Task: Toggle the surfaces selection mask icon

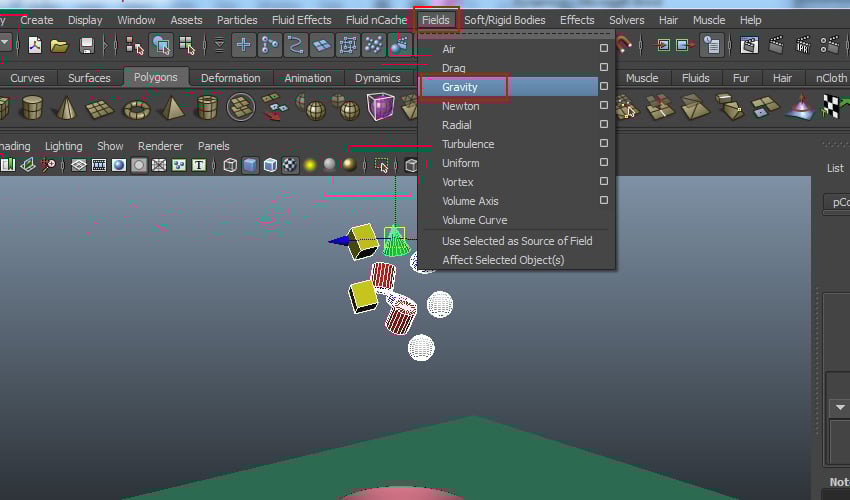Action: [x=321, y=45]
